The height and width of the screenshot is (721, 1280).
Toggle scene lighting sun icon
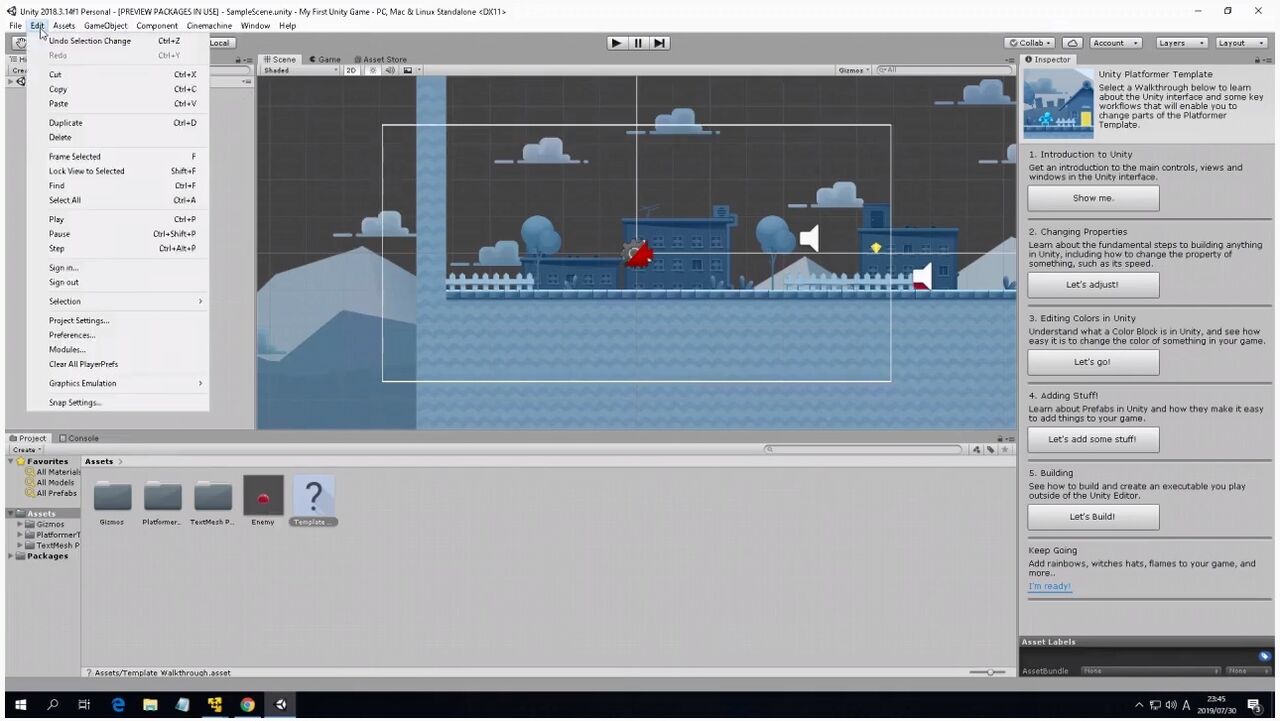pos(373,70)
